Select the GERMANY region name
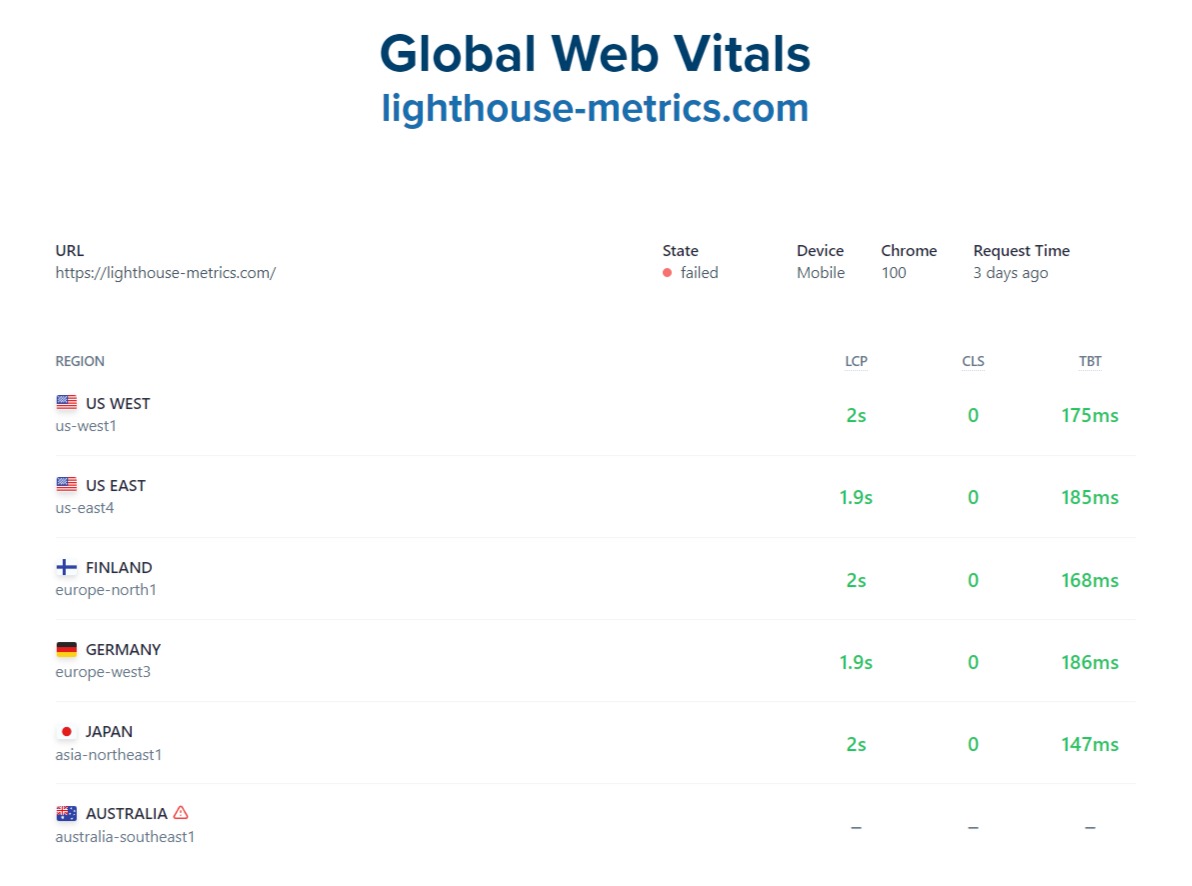1192x886 pixels. click(x=123, y=649)
